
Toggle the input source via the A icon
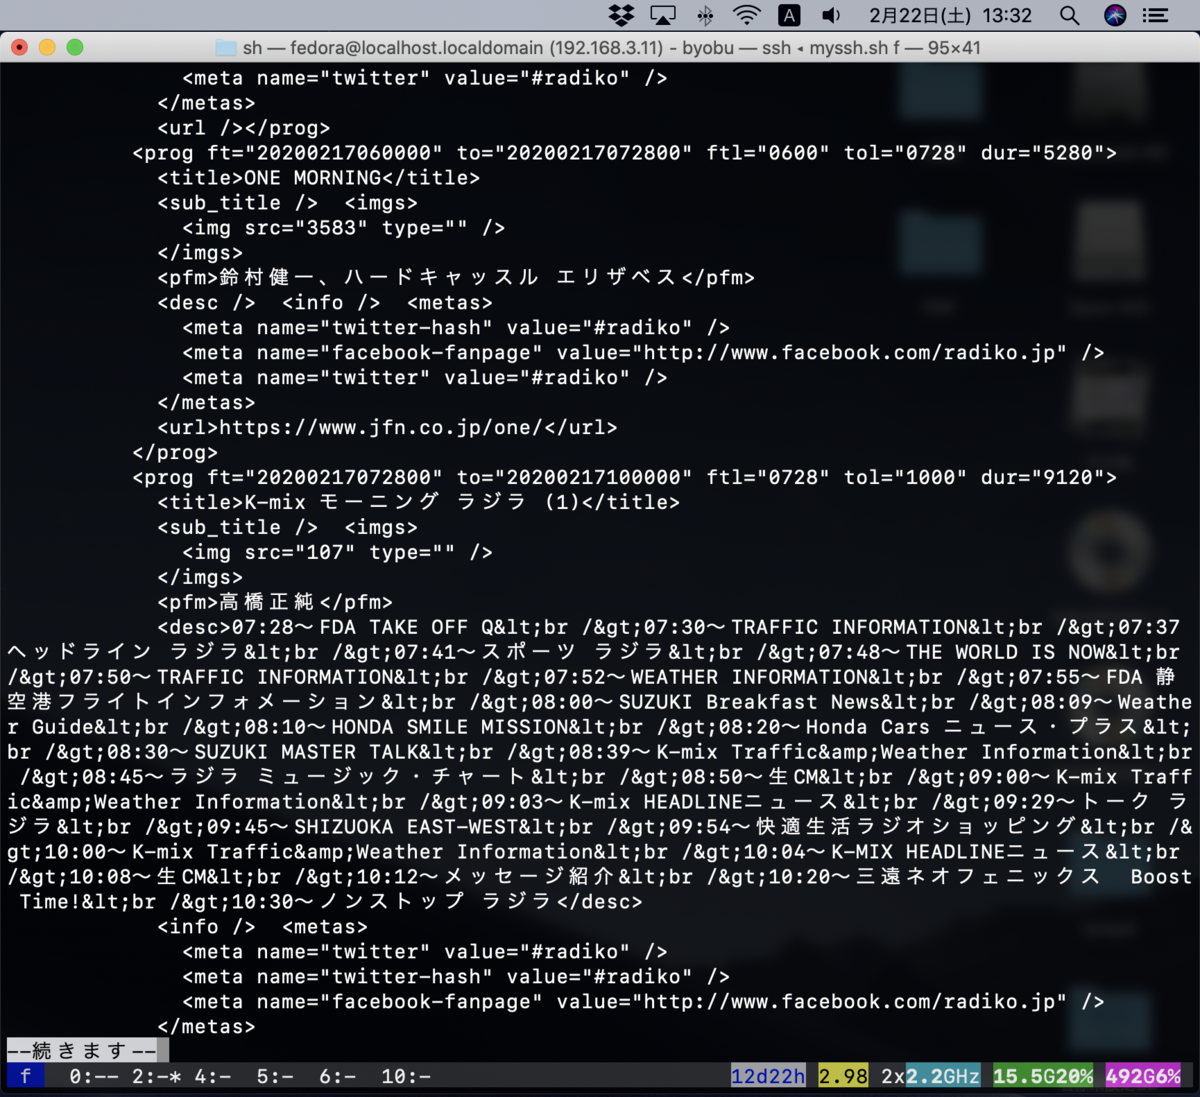click(x=789, y=15)
